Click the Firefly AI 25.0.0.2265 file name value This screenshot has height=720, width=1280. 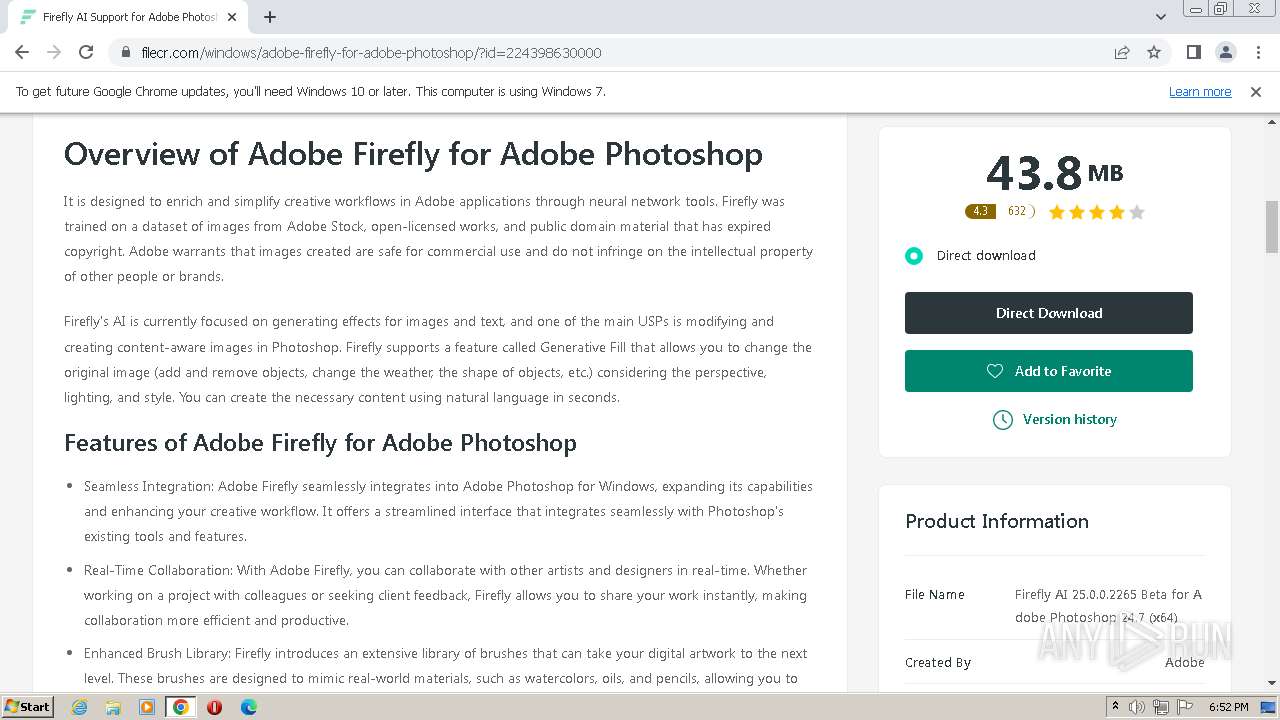[1108, 605]
